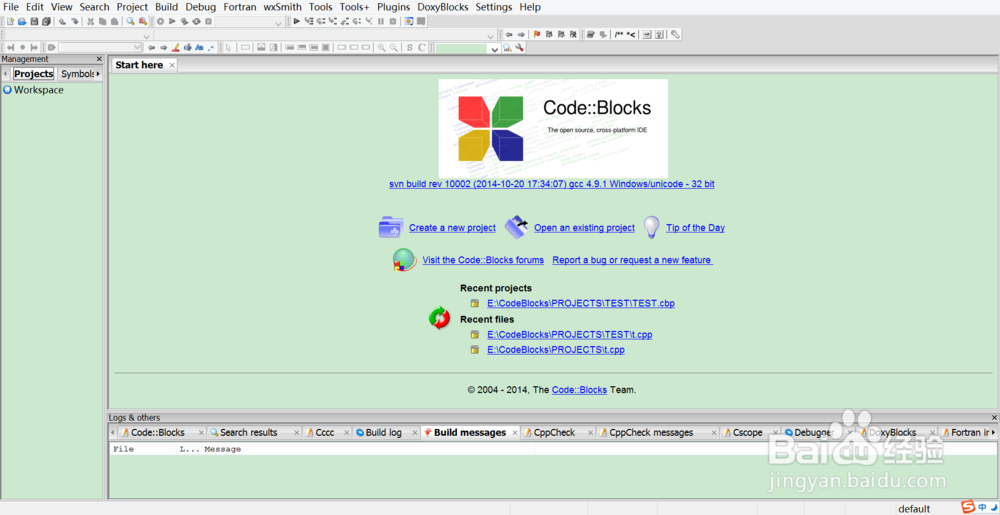Click the Build gear icon

160,21
